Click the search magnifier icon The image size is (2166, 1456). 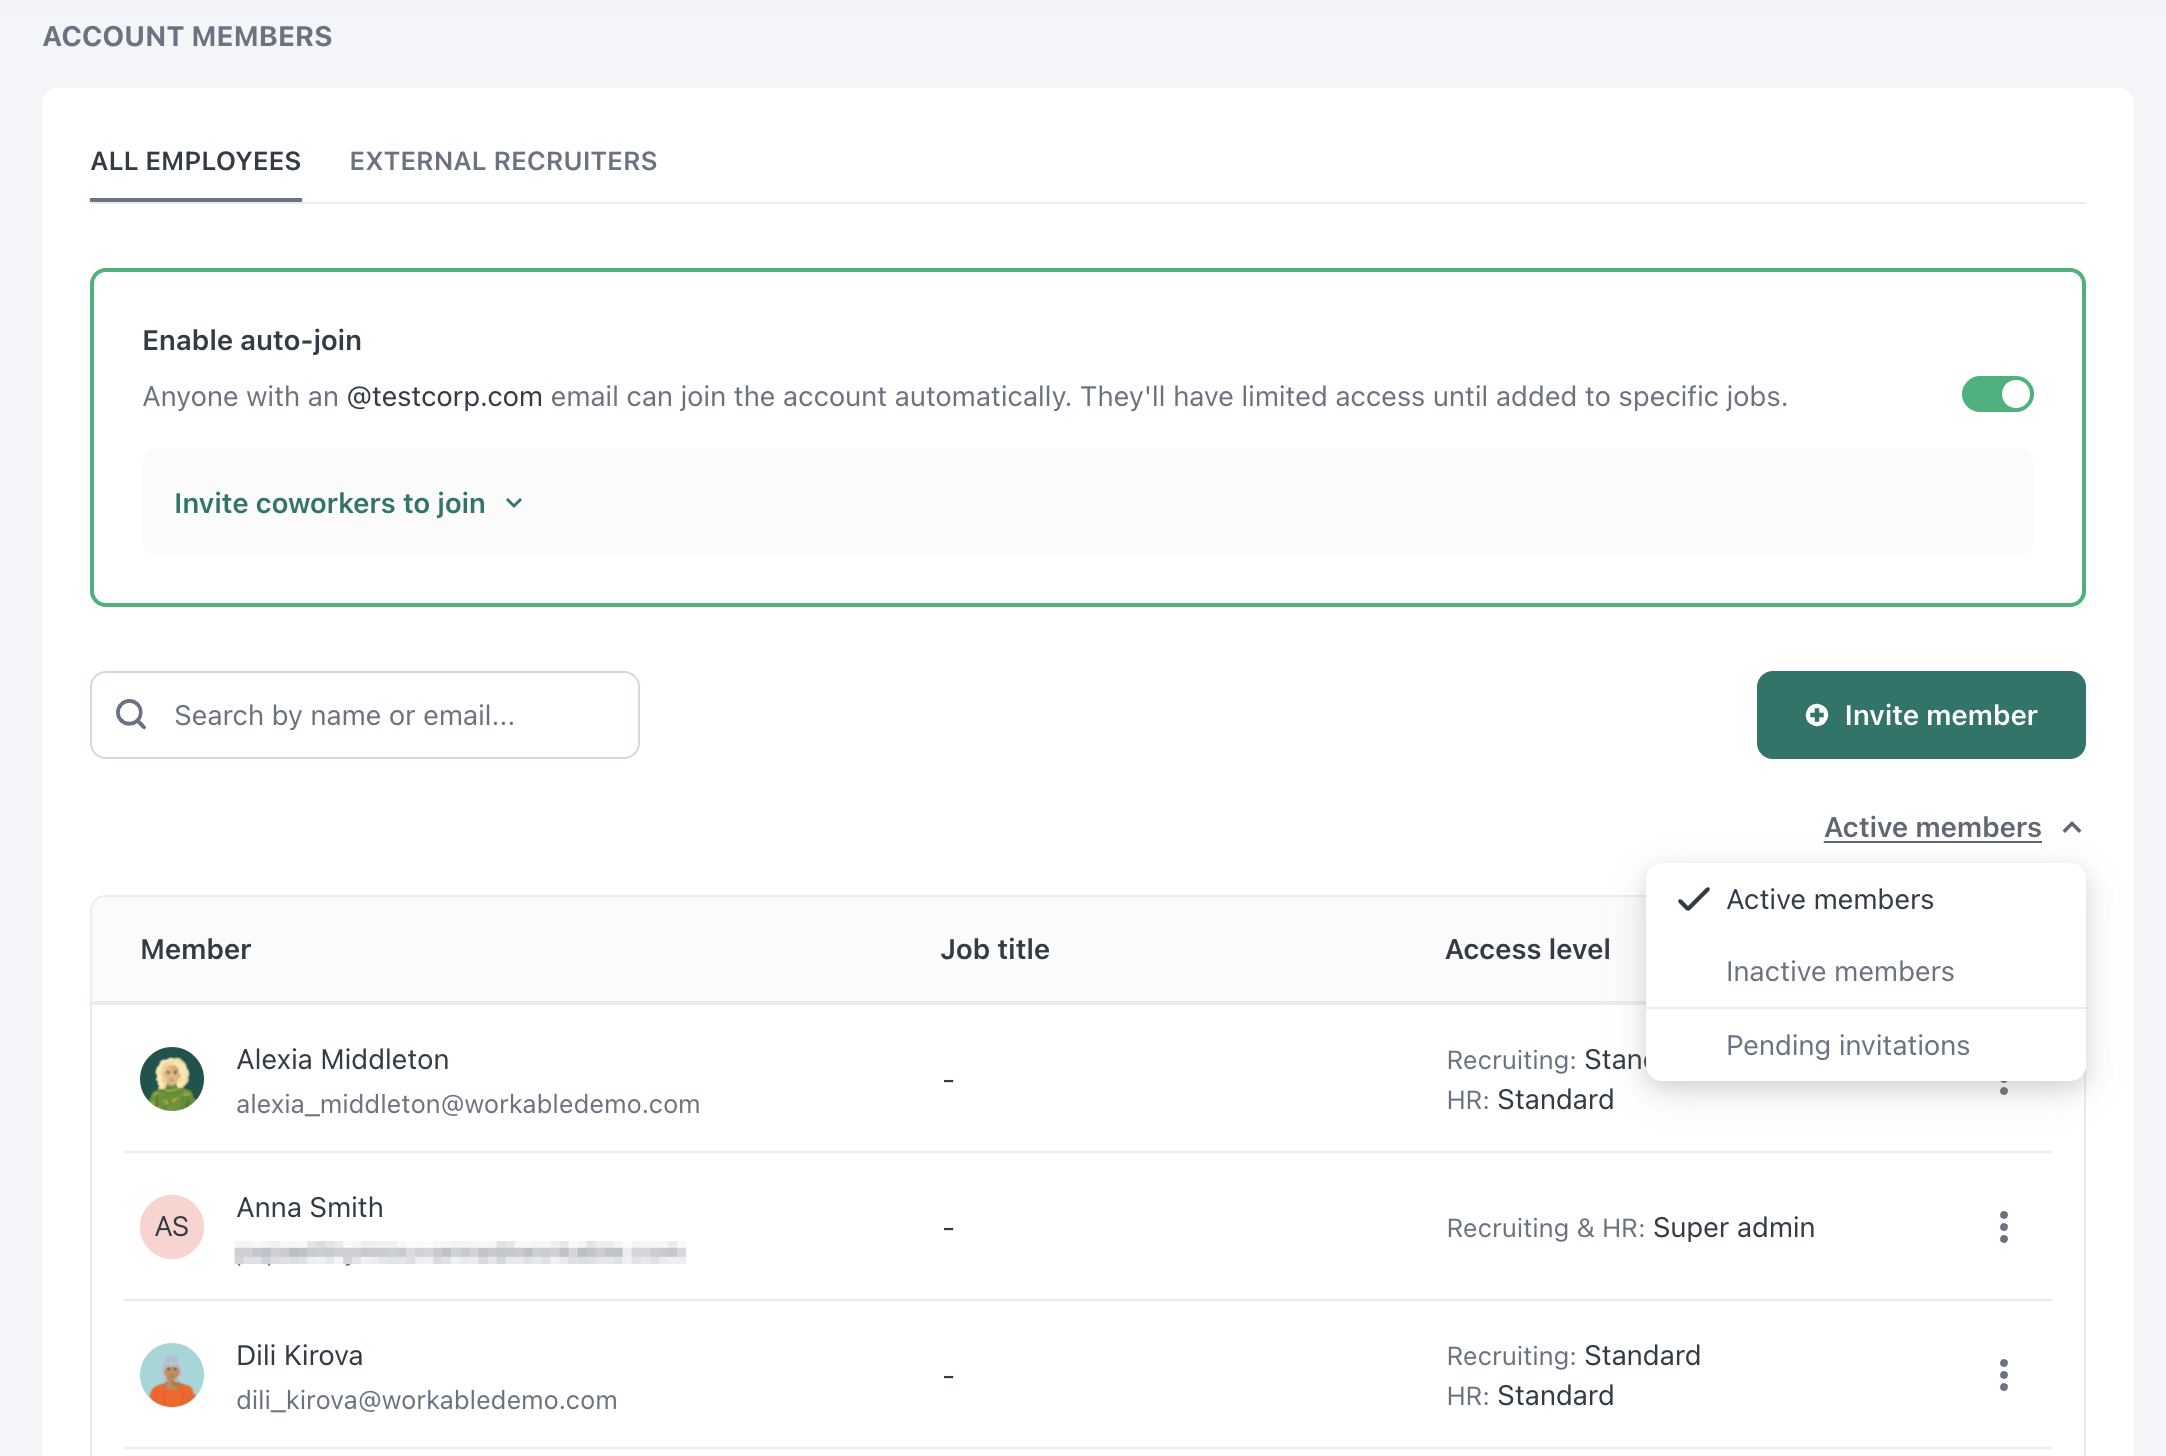pyautogui.click(x=131, y=714)
